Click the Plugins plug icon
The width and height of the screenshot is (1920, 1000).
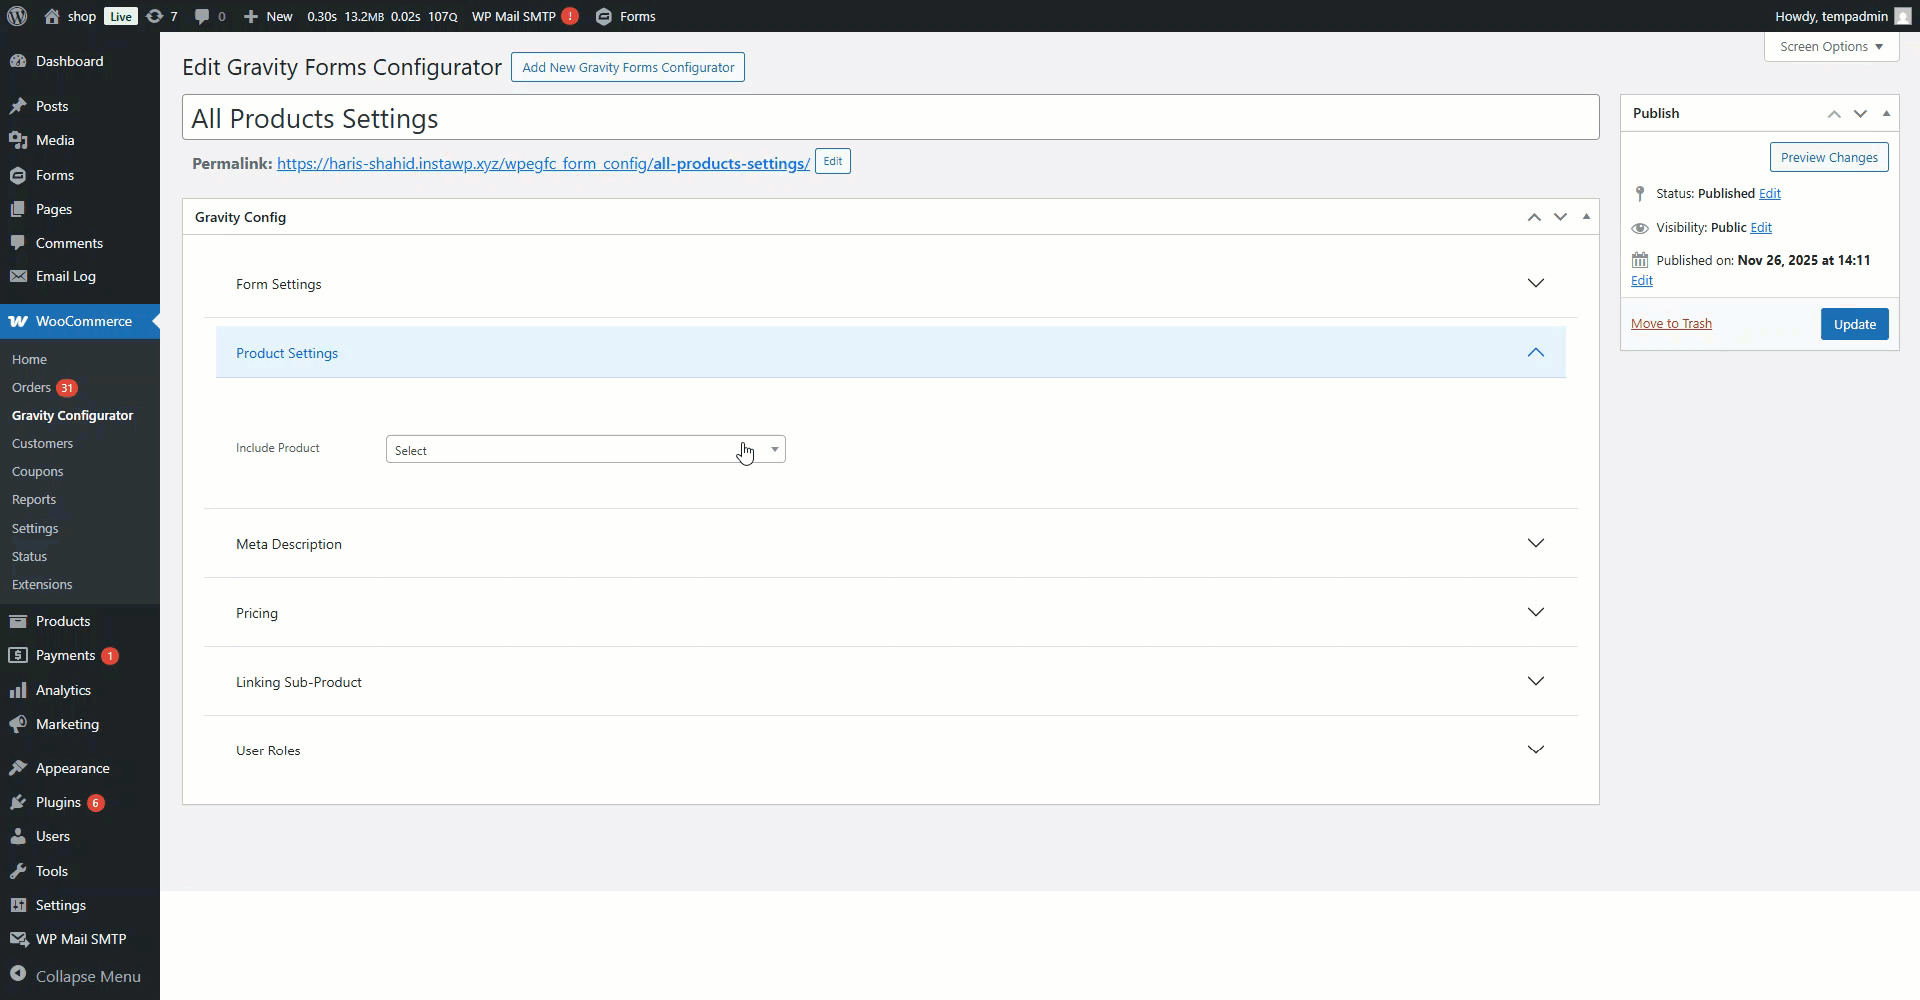tap(18, 802)
